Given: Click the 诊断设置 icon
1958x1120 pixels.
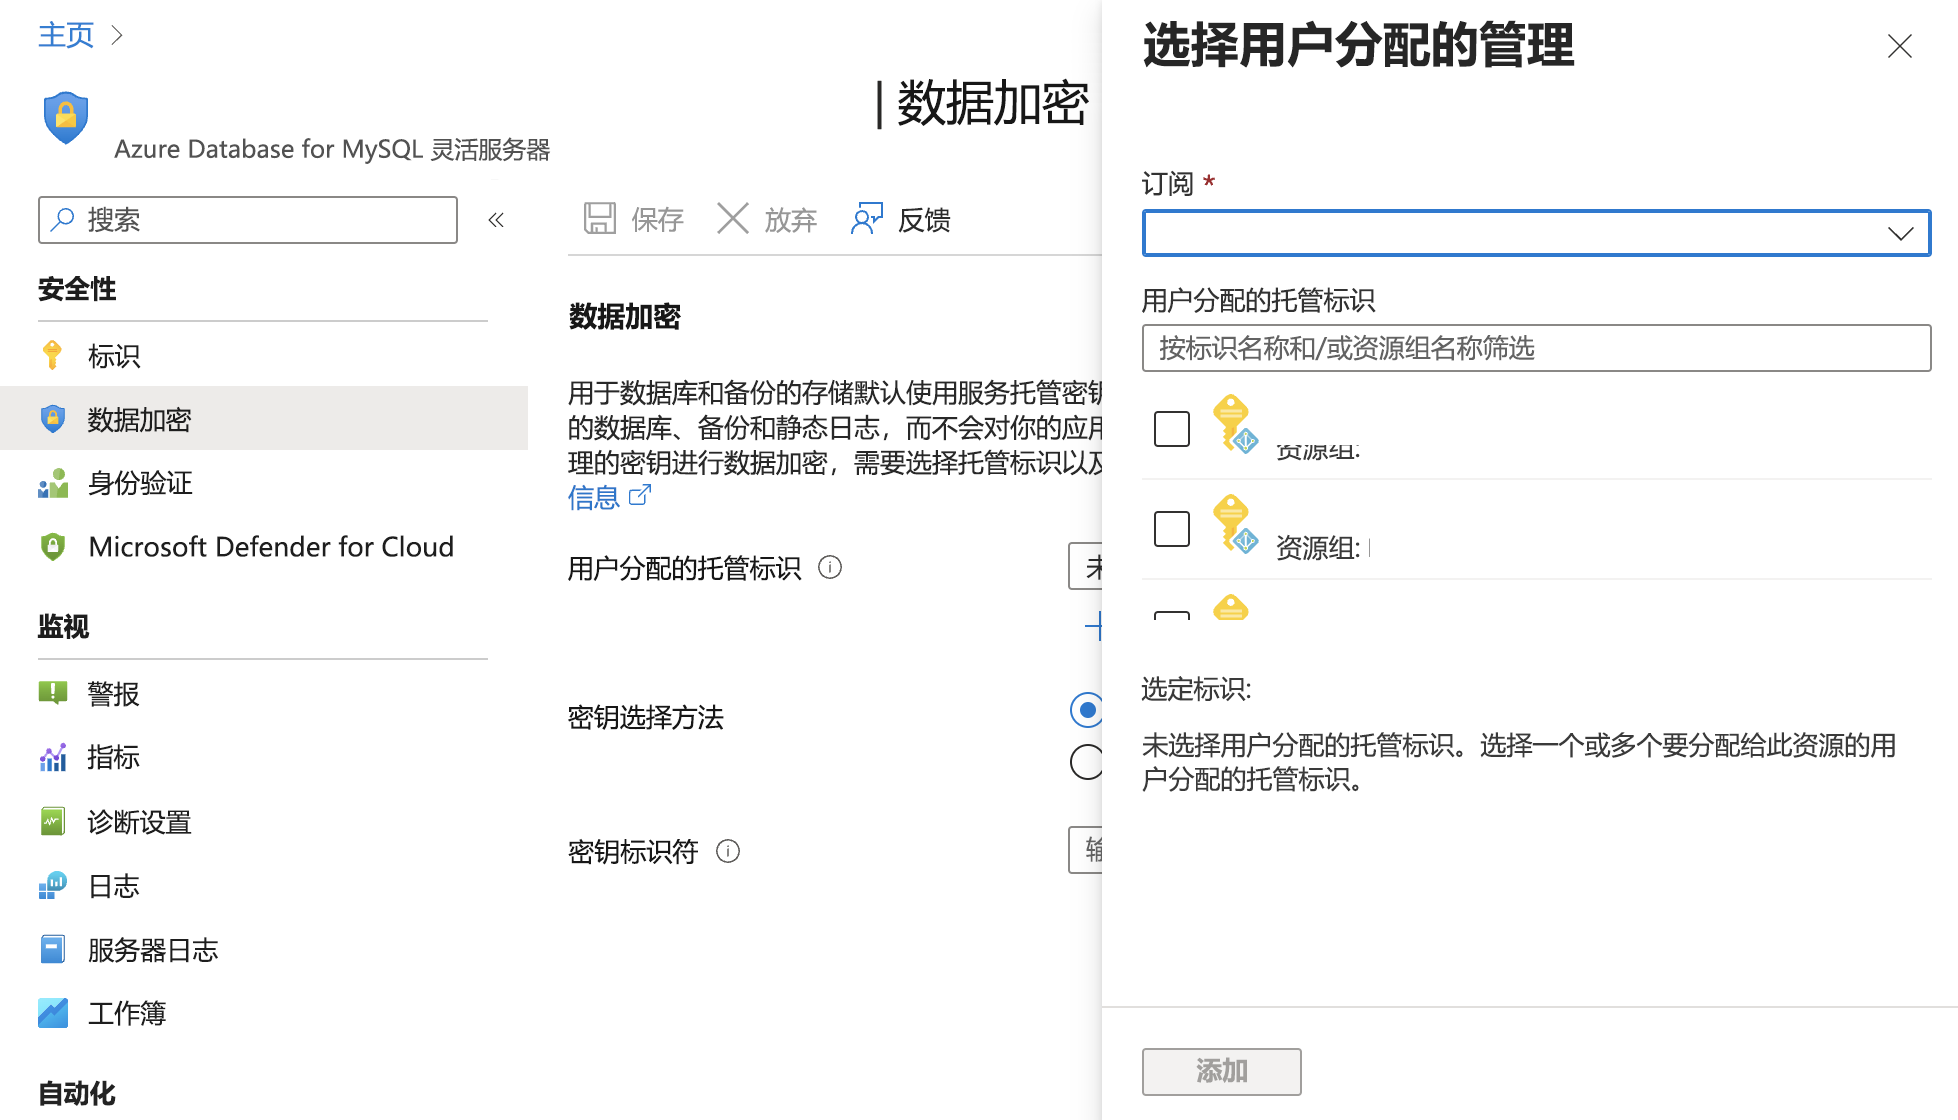Looking at the screenshot, I should pos(52,821).
